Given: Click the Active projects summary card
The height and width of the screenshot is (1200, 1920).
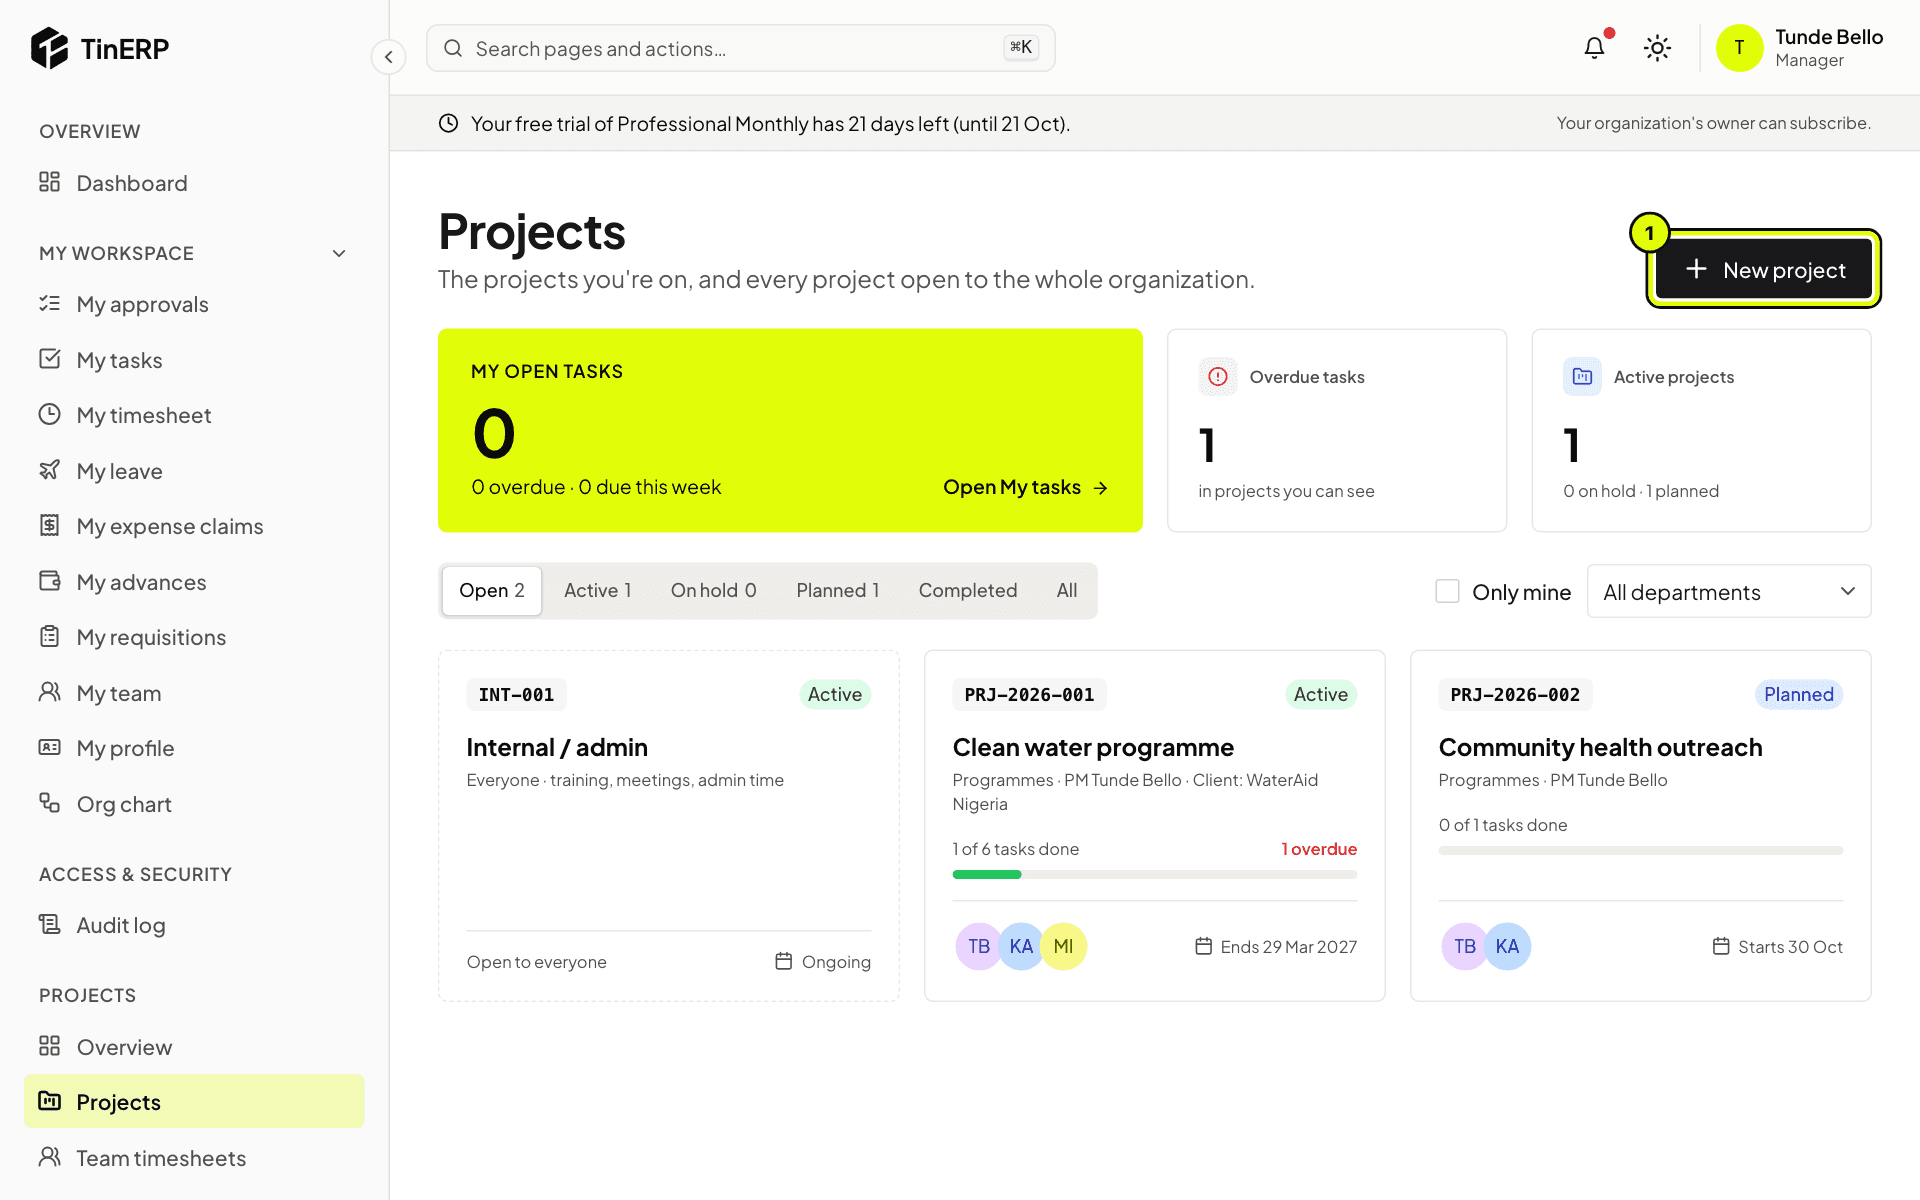Looking at the screenshot, I should pyautogui.click(x=1701, y=430).
